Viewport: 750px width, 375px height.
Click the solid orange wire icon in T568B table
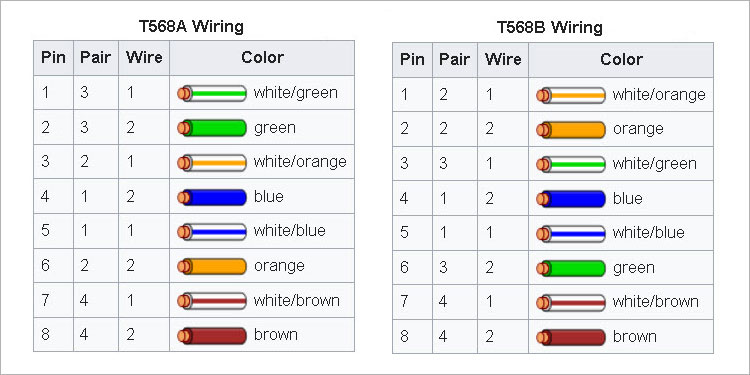571,130
